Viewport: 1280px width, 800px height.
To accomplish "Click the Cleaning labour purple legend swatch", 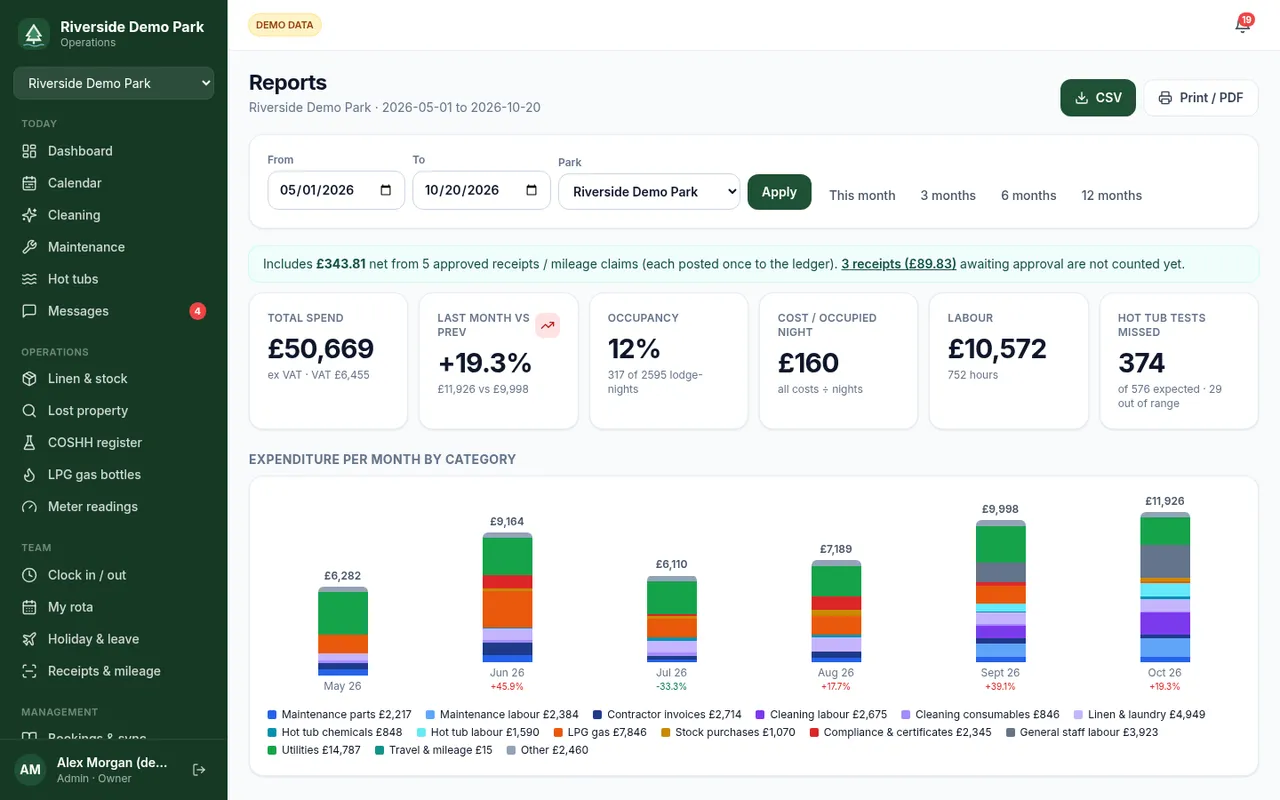I will click(760, 714).
